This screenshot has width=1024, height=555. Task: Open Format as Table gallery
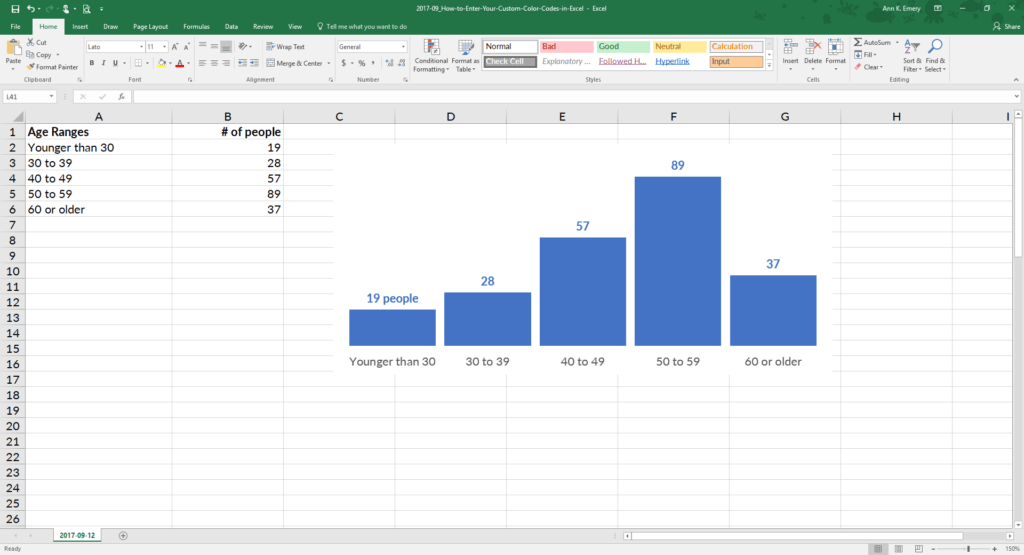466,56
